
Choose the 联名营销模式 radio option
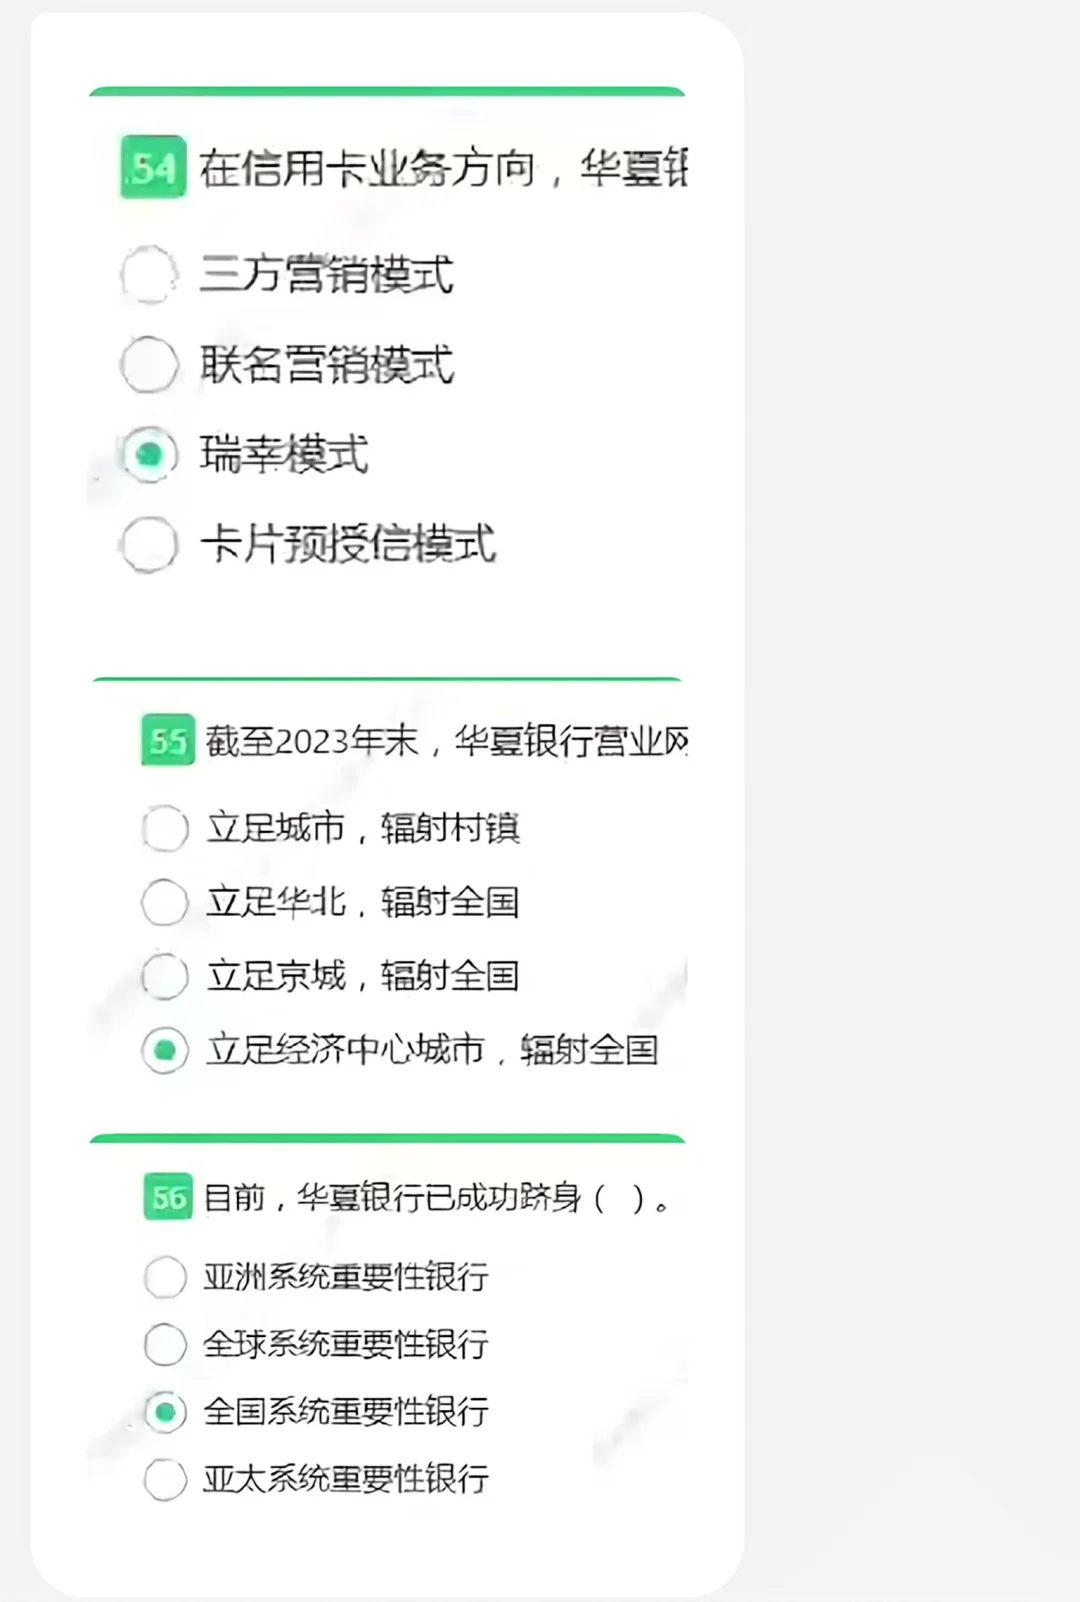(149, 364)
